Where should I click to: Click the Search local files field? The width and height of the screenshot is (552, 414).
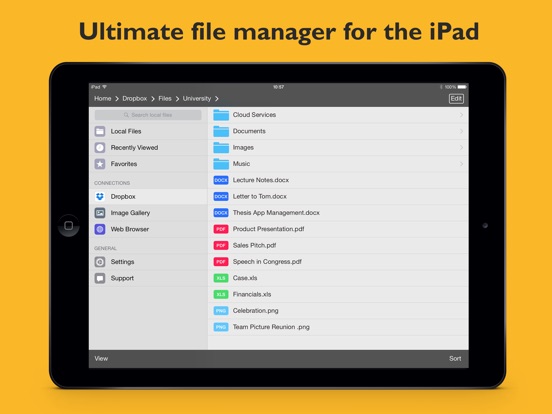[x=148, y=115]
